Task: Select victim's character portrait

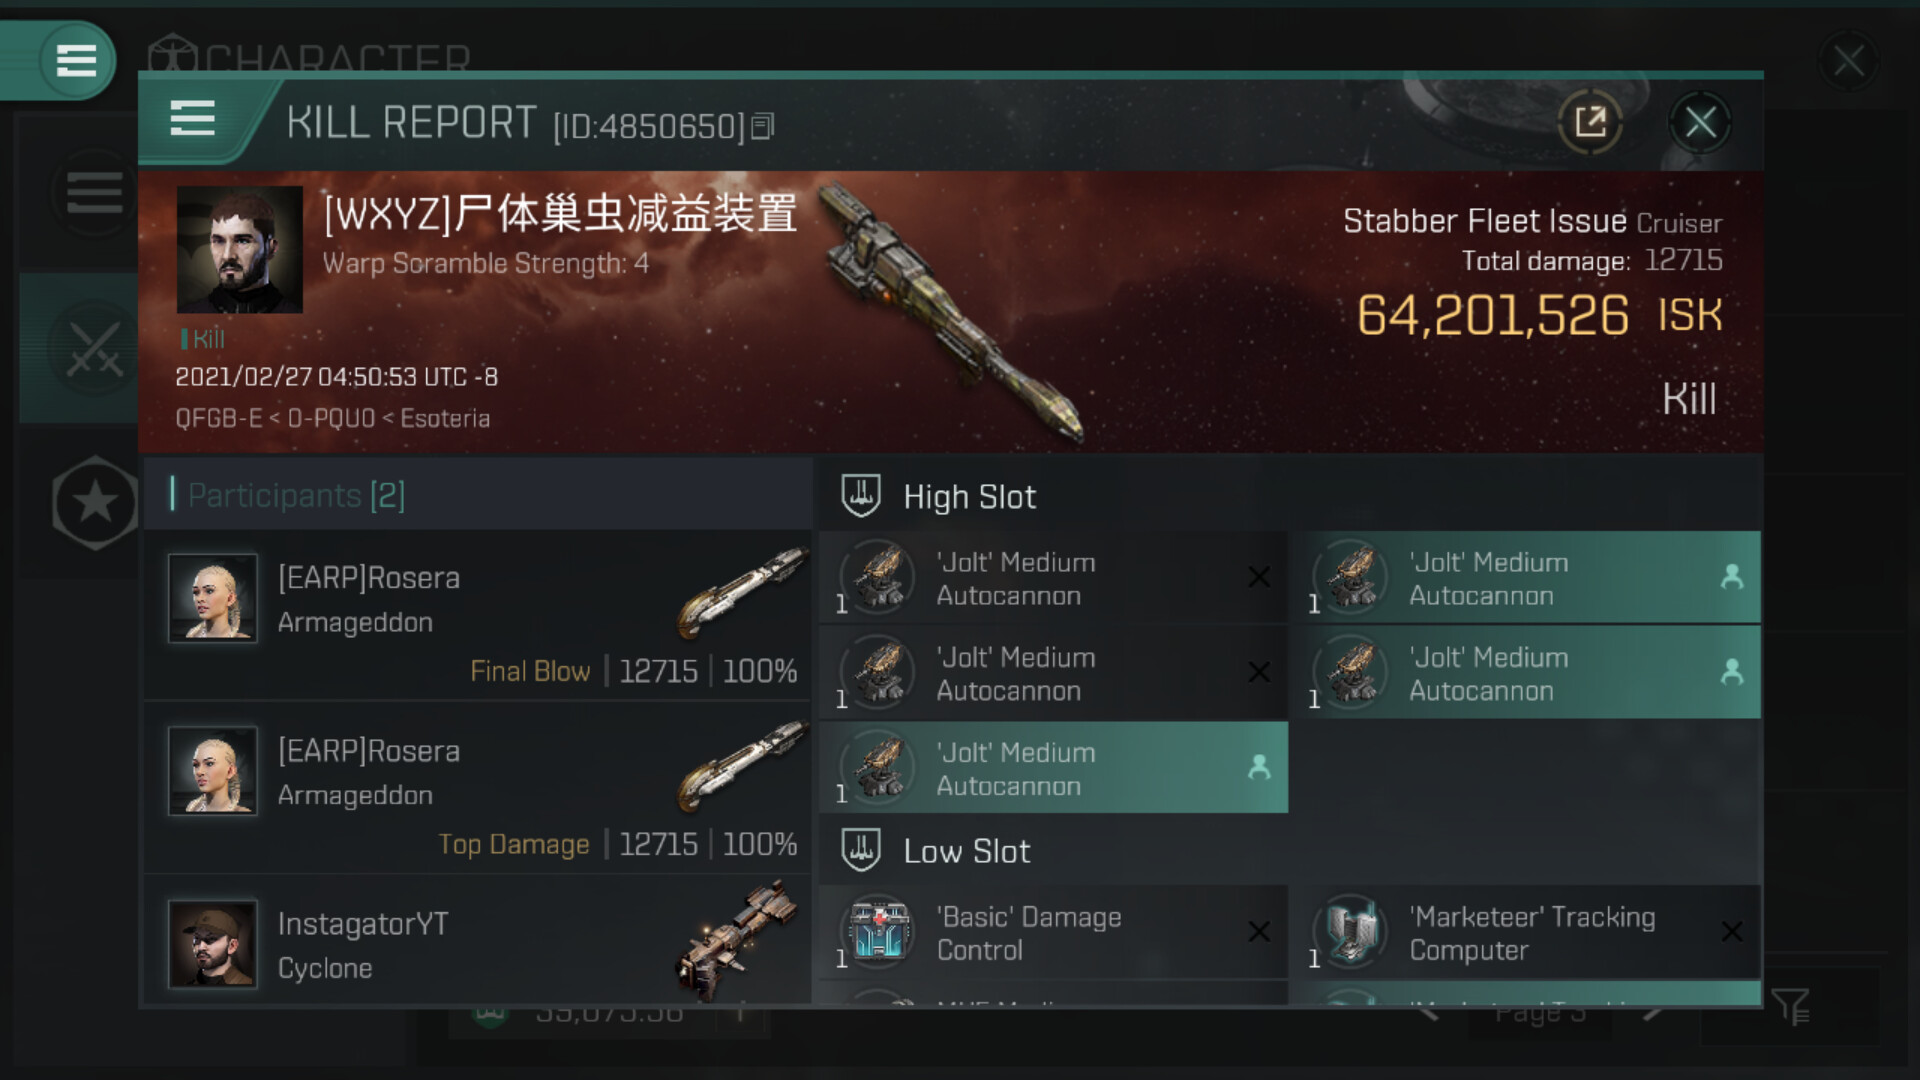Action: (240, 250)
